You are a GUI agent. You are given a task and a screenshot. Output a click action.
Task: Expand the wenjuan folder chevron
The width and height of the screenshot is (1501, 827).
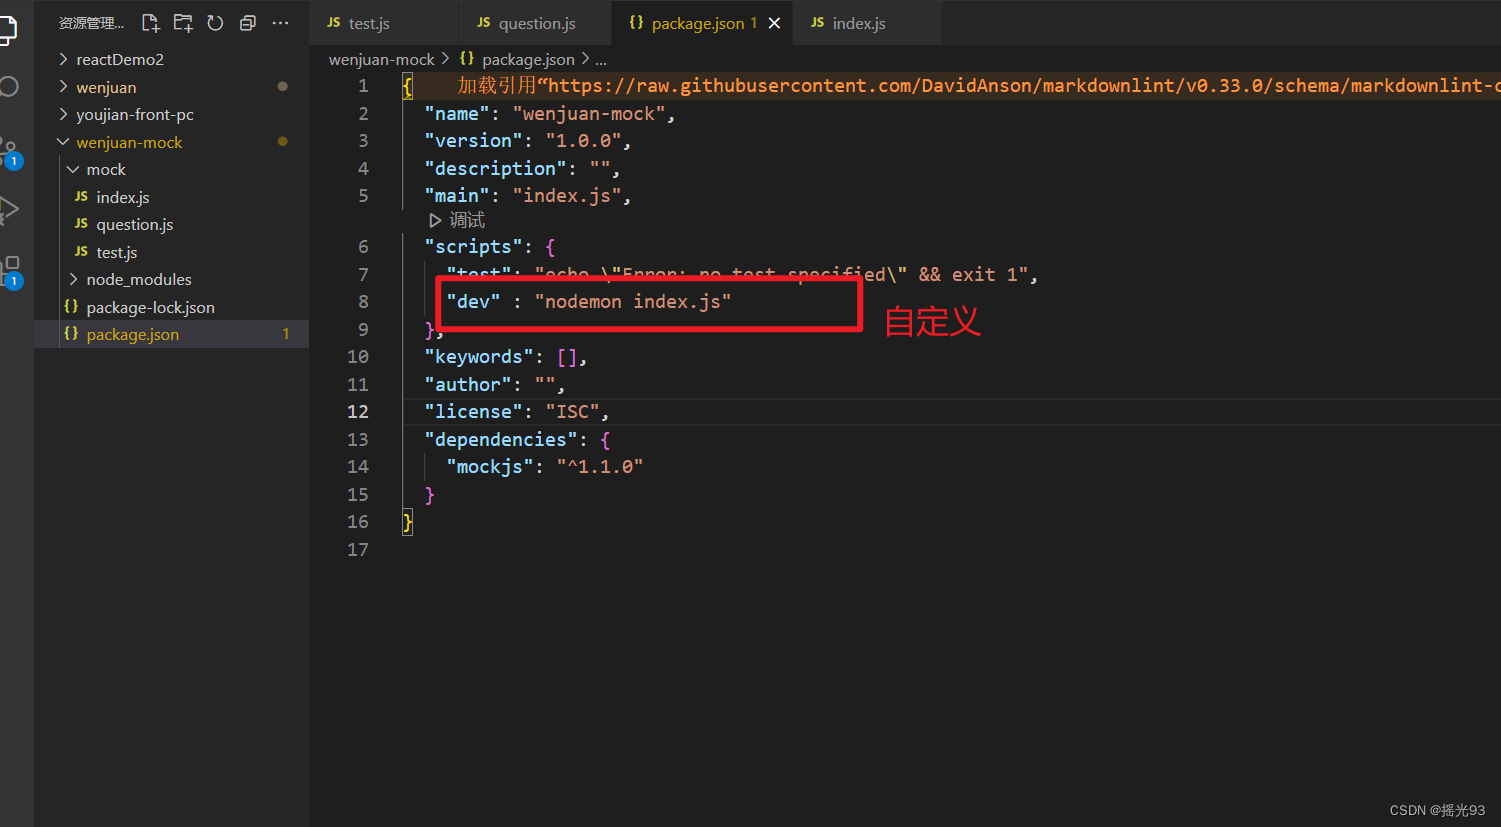coord(64,87)
